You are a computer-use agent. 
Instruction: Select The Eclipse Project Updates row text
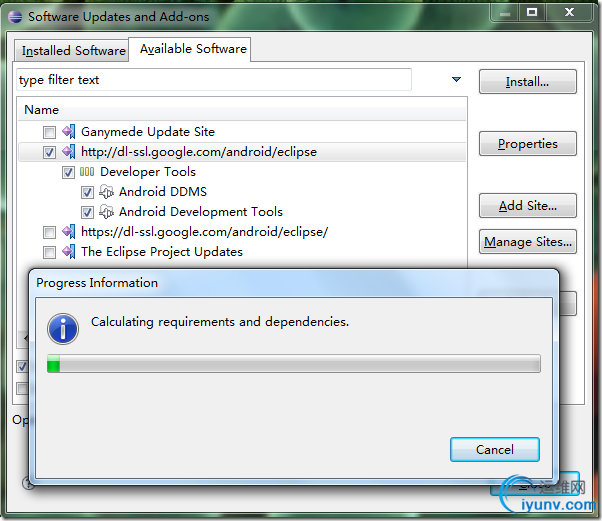tap(162, 252)
